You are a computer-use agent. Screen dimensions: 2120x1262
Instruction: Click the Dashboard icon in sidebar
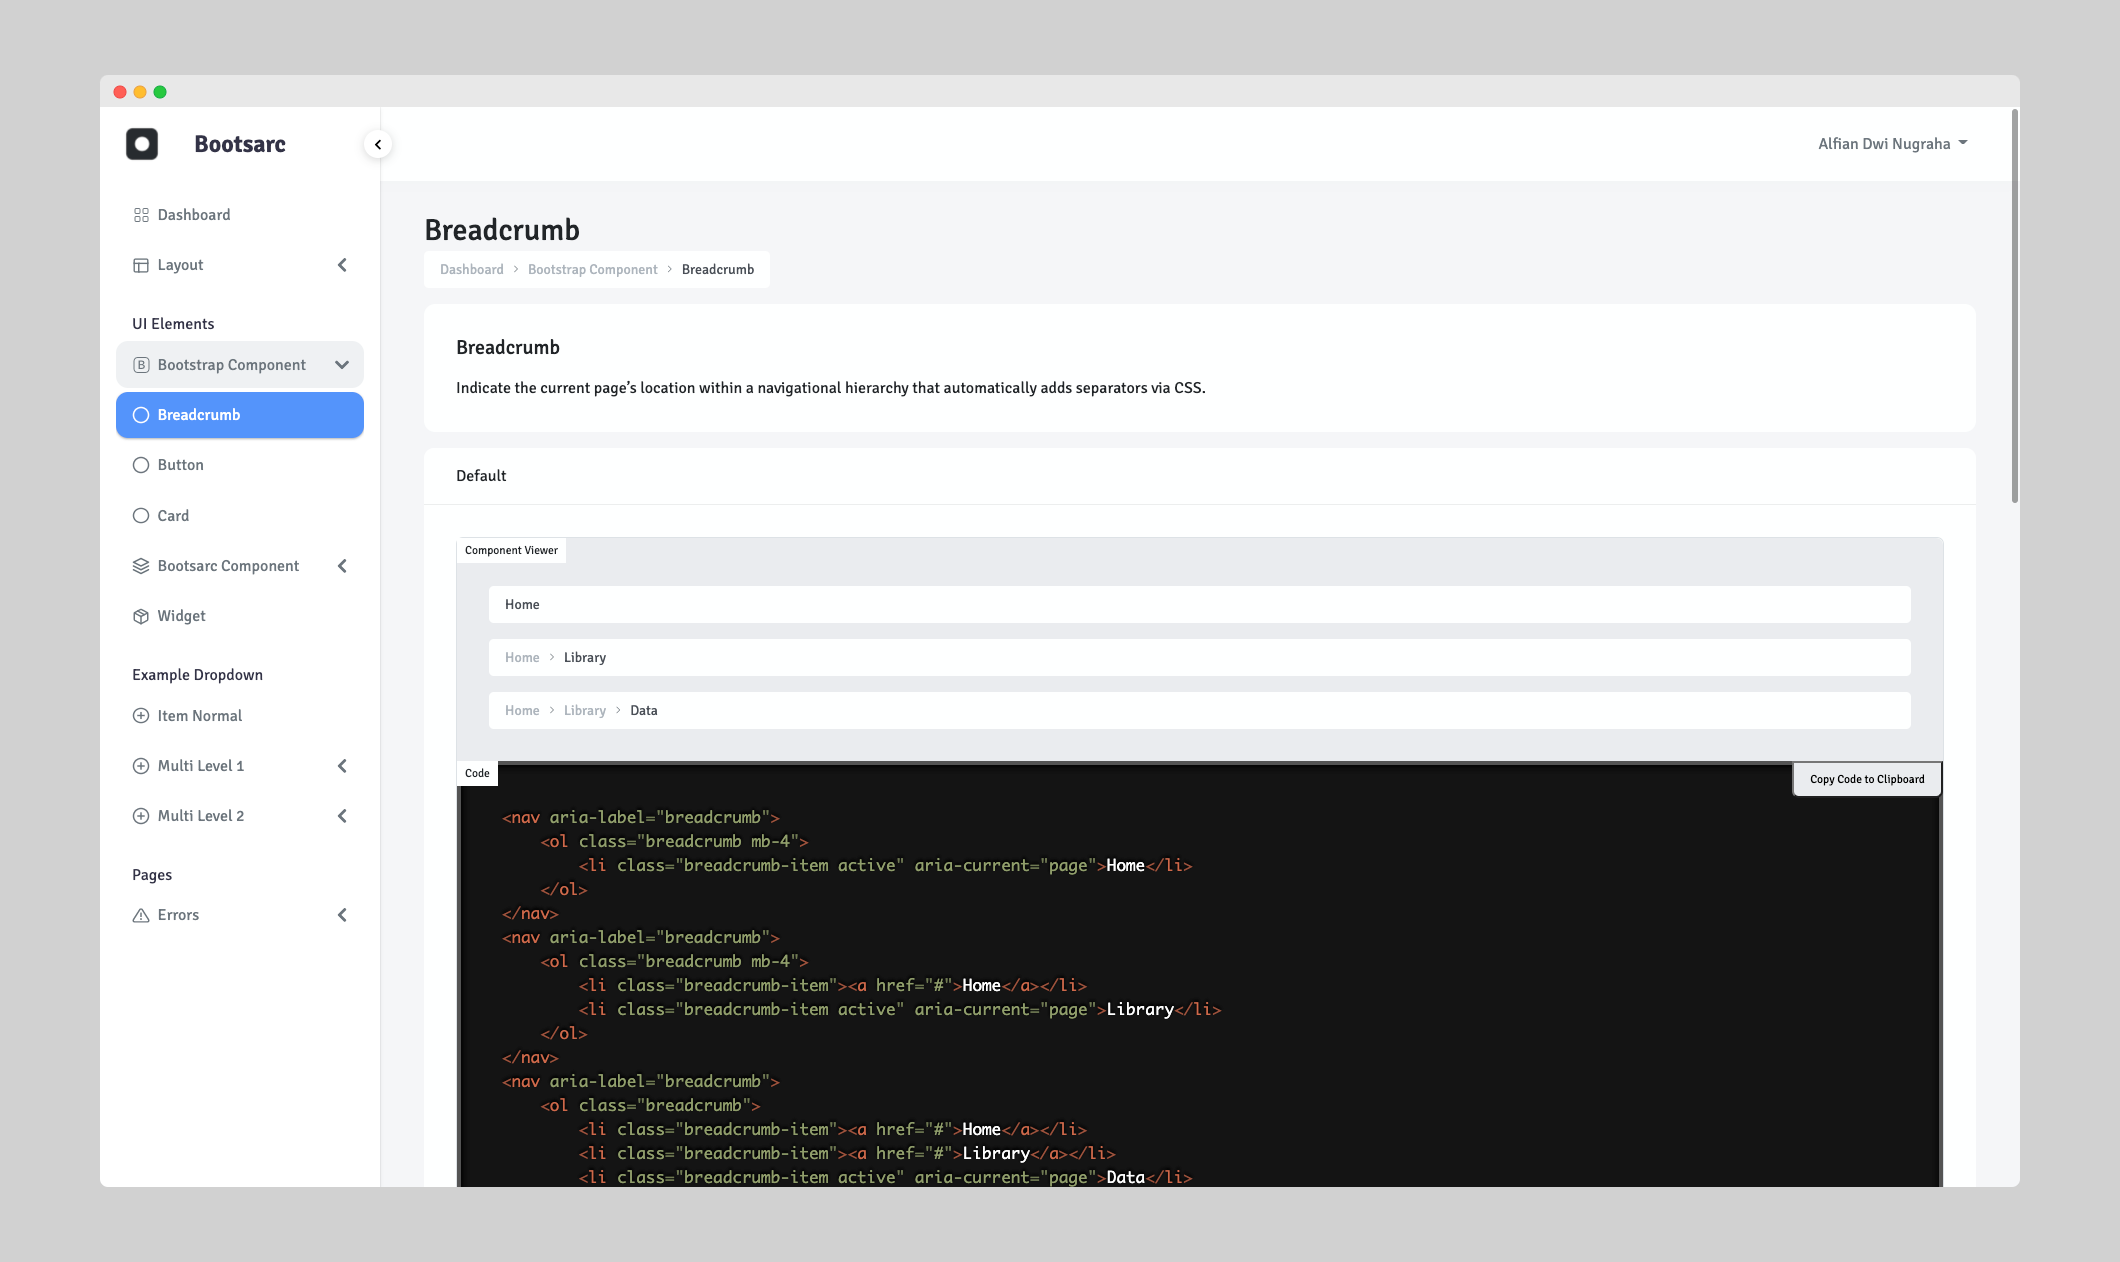(x=141, y=213)
